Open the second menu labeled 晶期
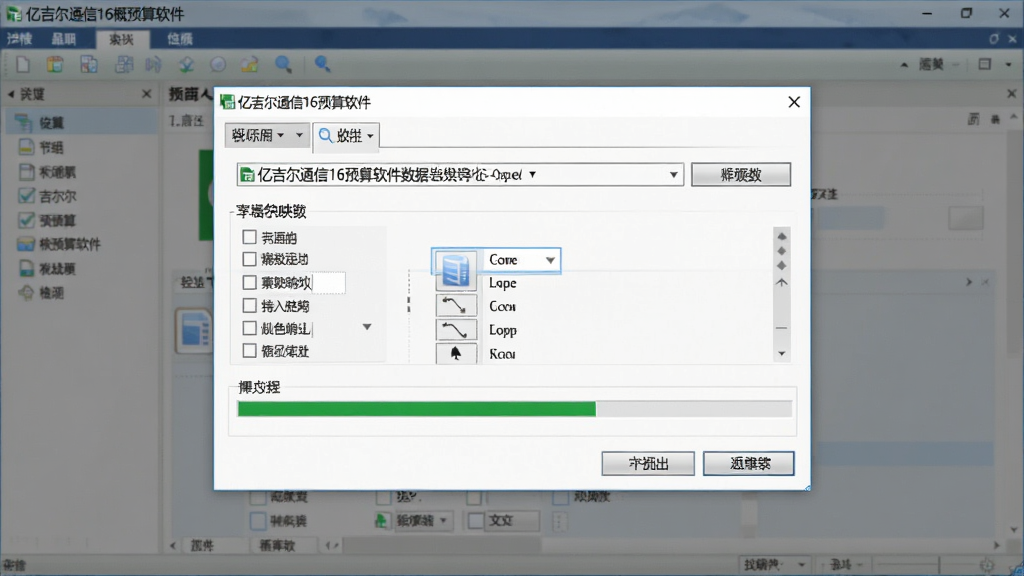 pyautogui.click(x=63, y=39)
